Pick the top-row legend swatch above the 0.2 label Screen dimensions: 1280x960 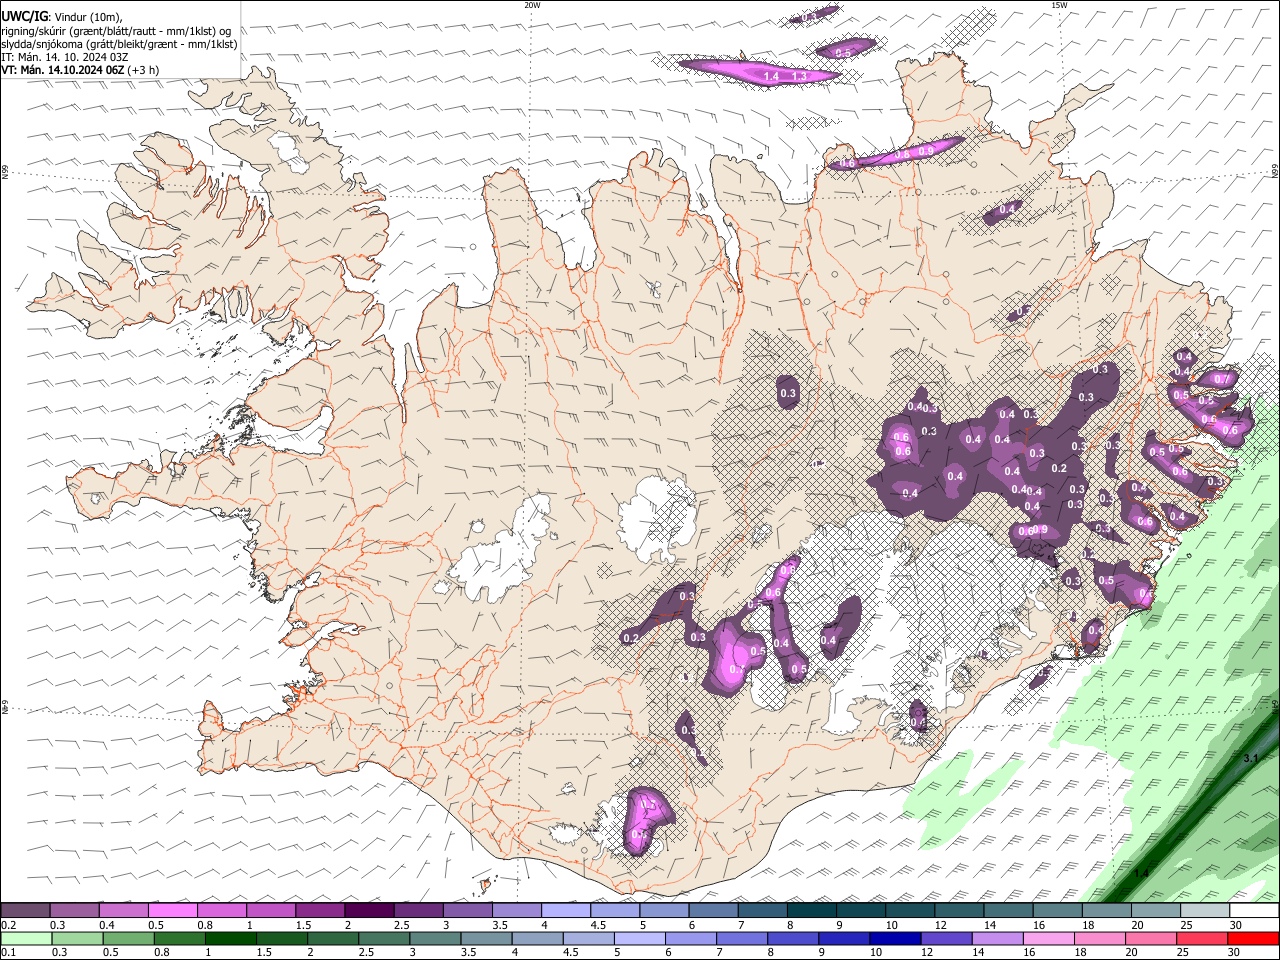tap(25, 911)
